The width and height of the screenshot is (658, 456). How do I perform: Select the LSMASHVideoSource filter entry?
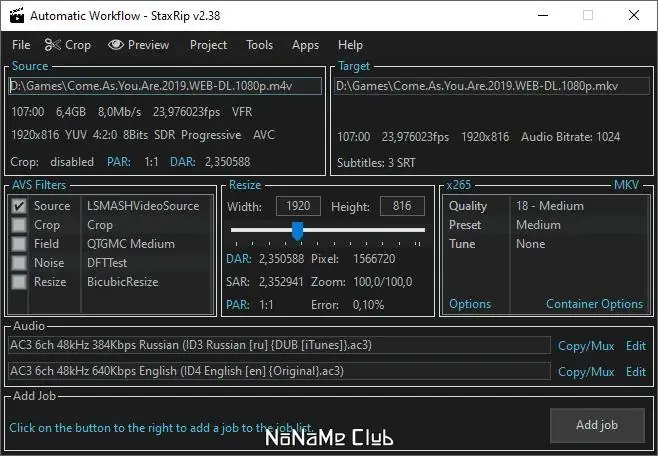coord(143,206)
